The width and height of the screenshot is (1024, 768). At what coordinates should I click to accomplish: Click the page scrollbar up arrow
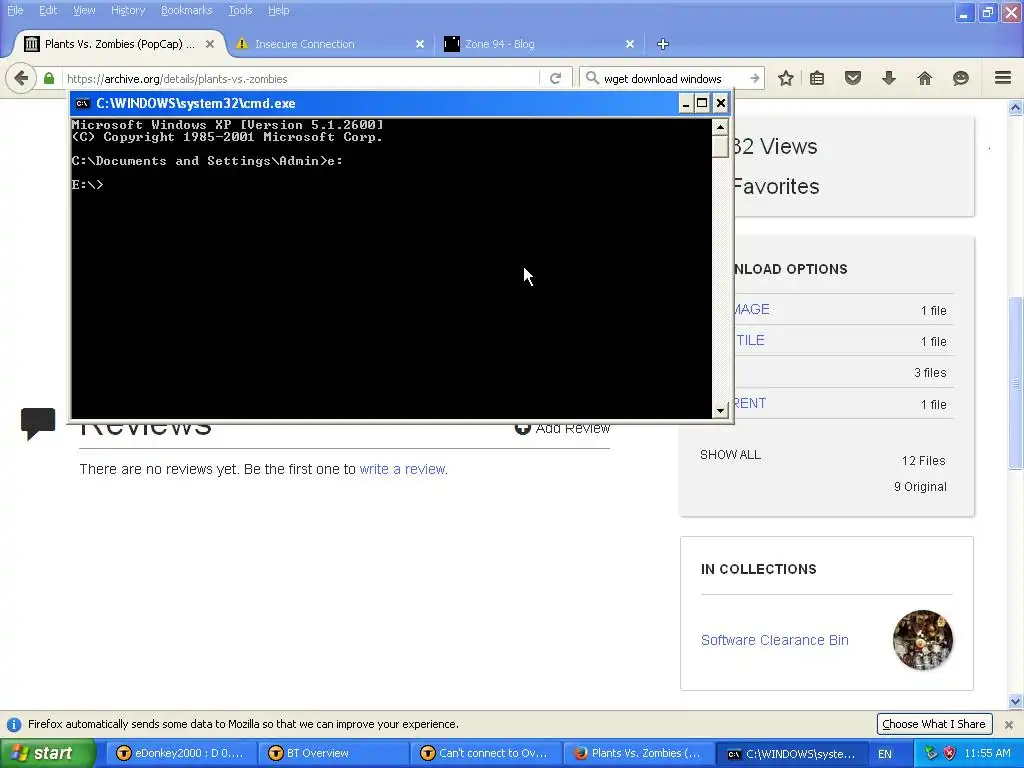click(x=1016, y=107)
